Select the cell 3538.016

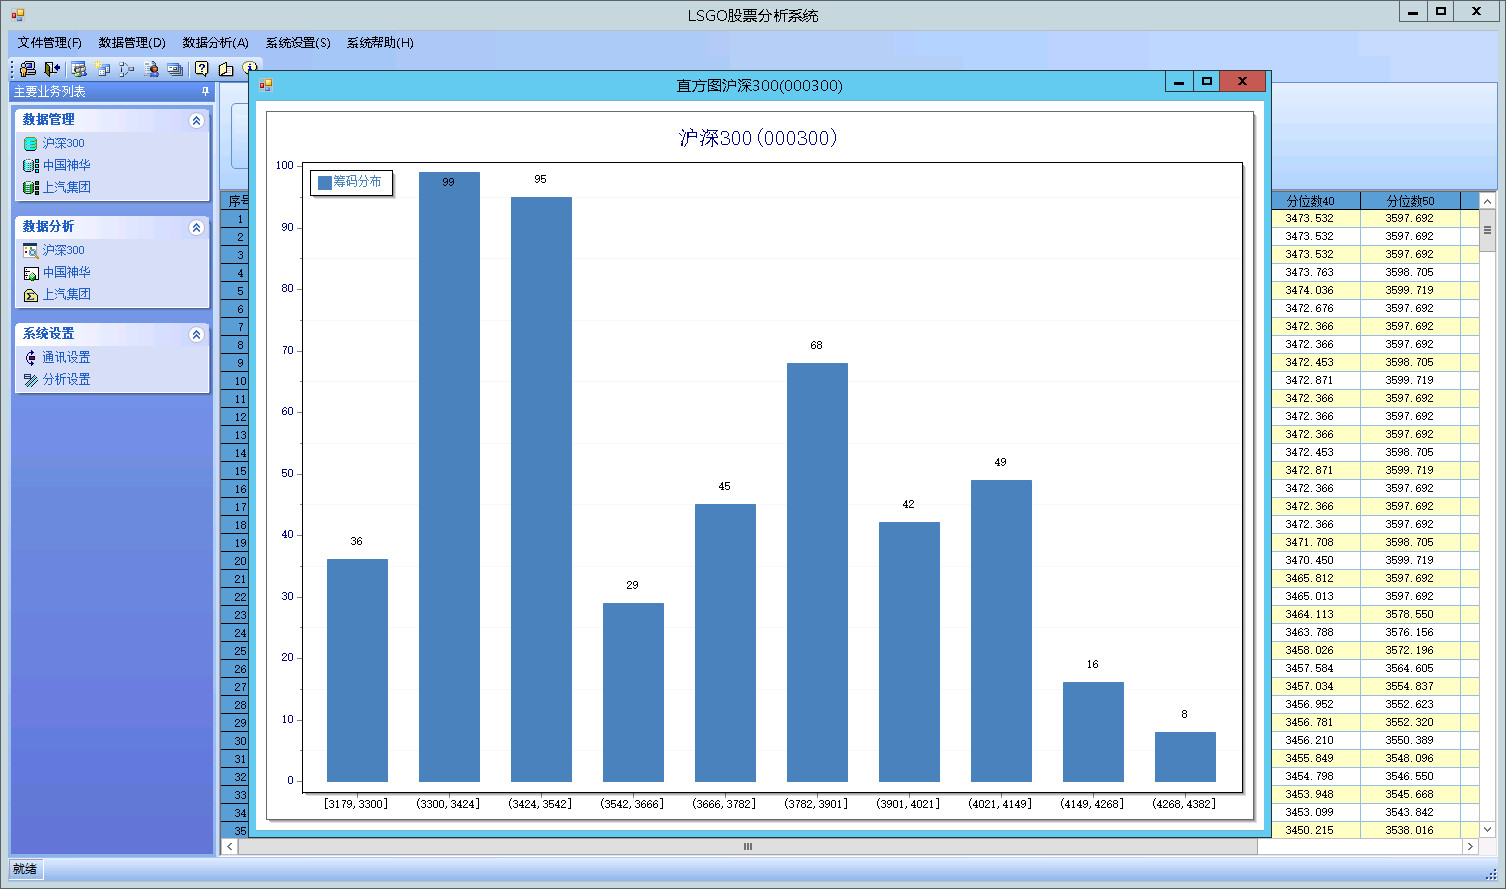(1410, 830)
